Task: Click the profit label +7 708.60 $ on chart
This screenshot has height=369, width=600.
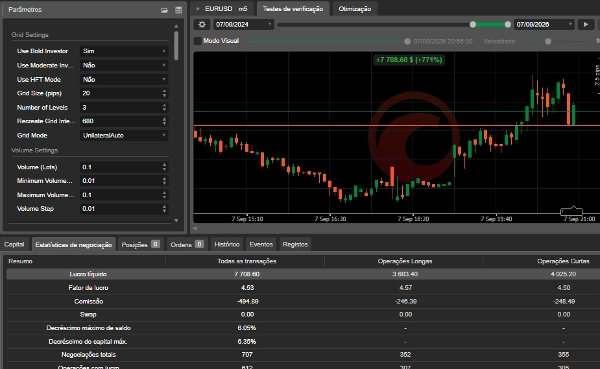Action: point(409,60)
